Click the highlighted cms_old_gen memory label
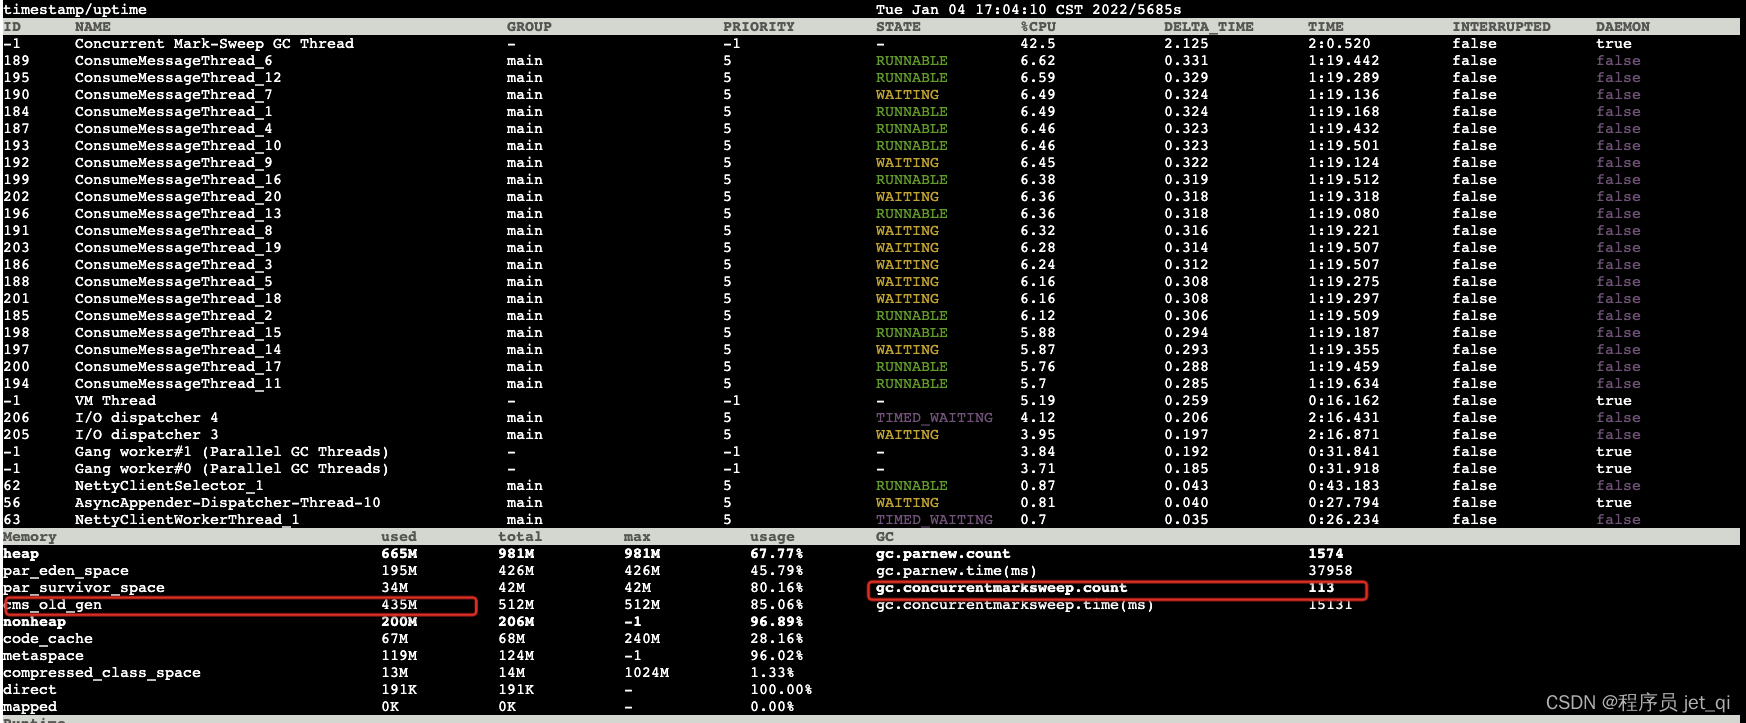This screenshot has width=1746, height=723. (54, 605)
